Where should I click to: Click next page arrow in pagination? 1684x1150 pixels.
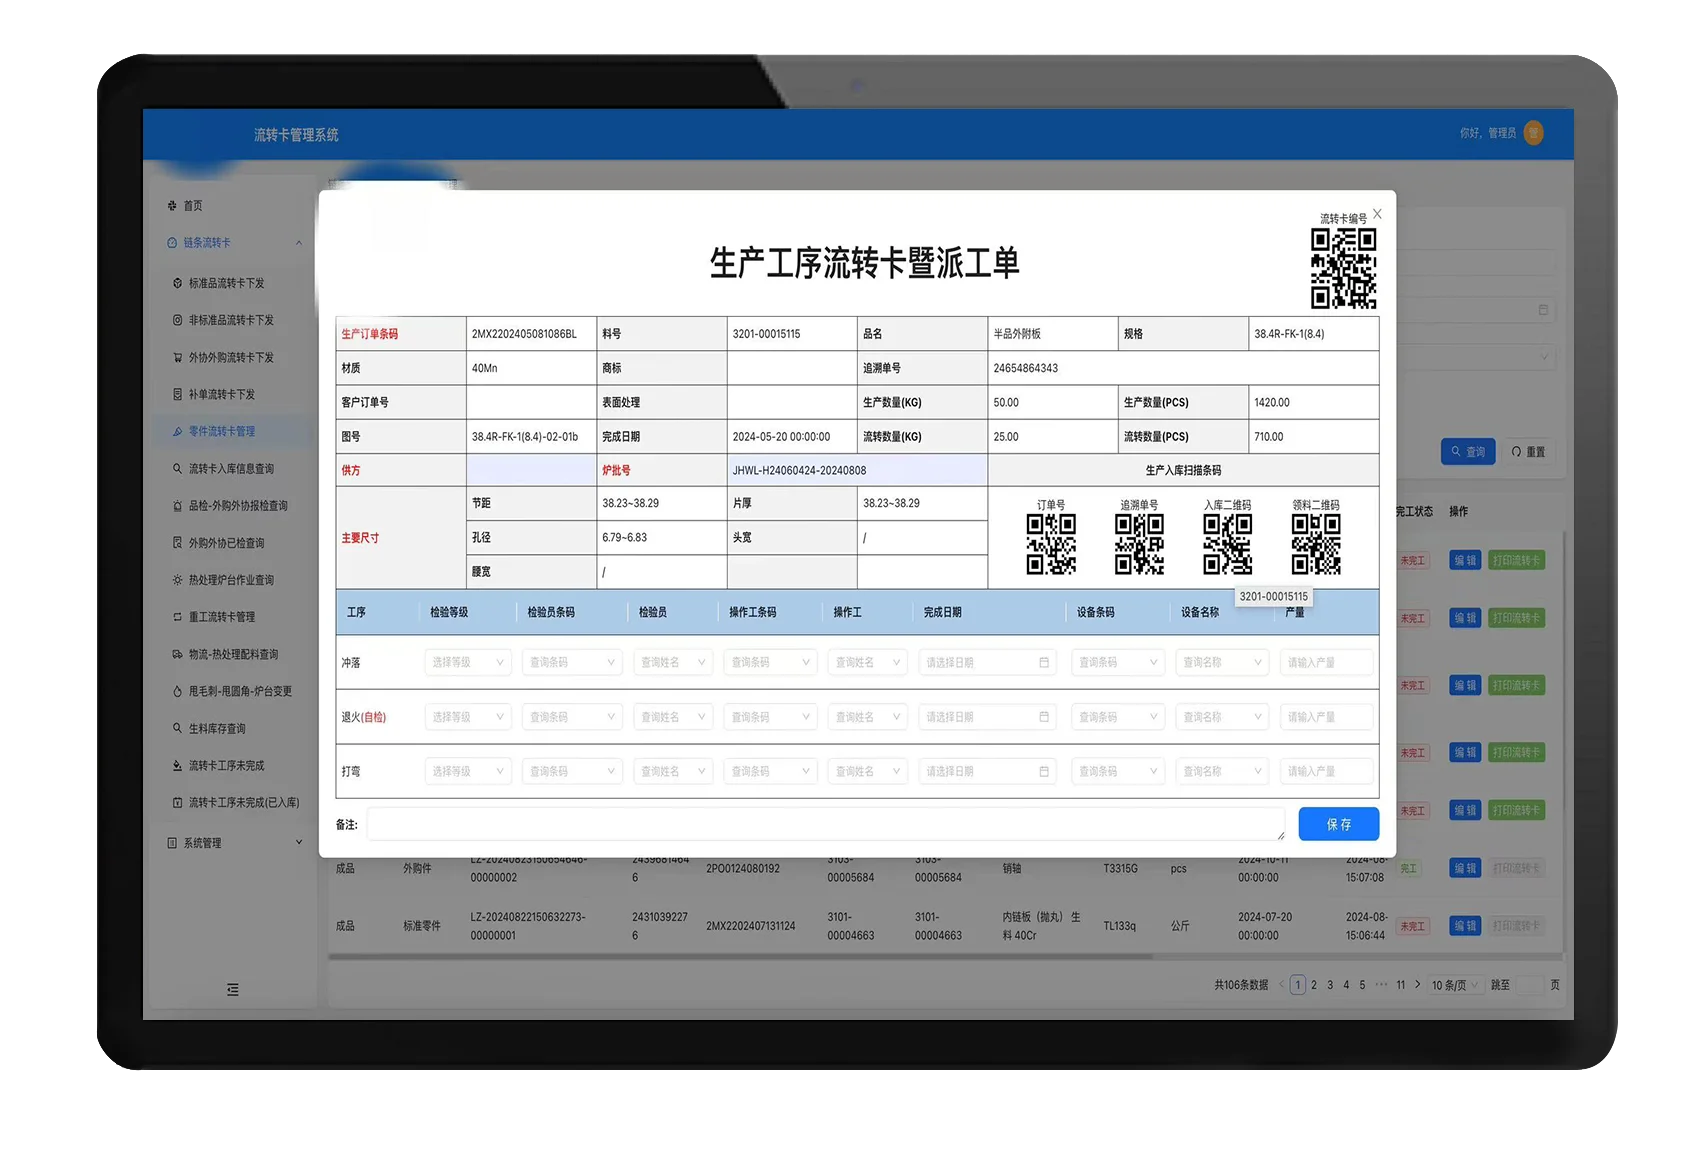tap(1417, 985)
